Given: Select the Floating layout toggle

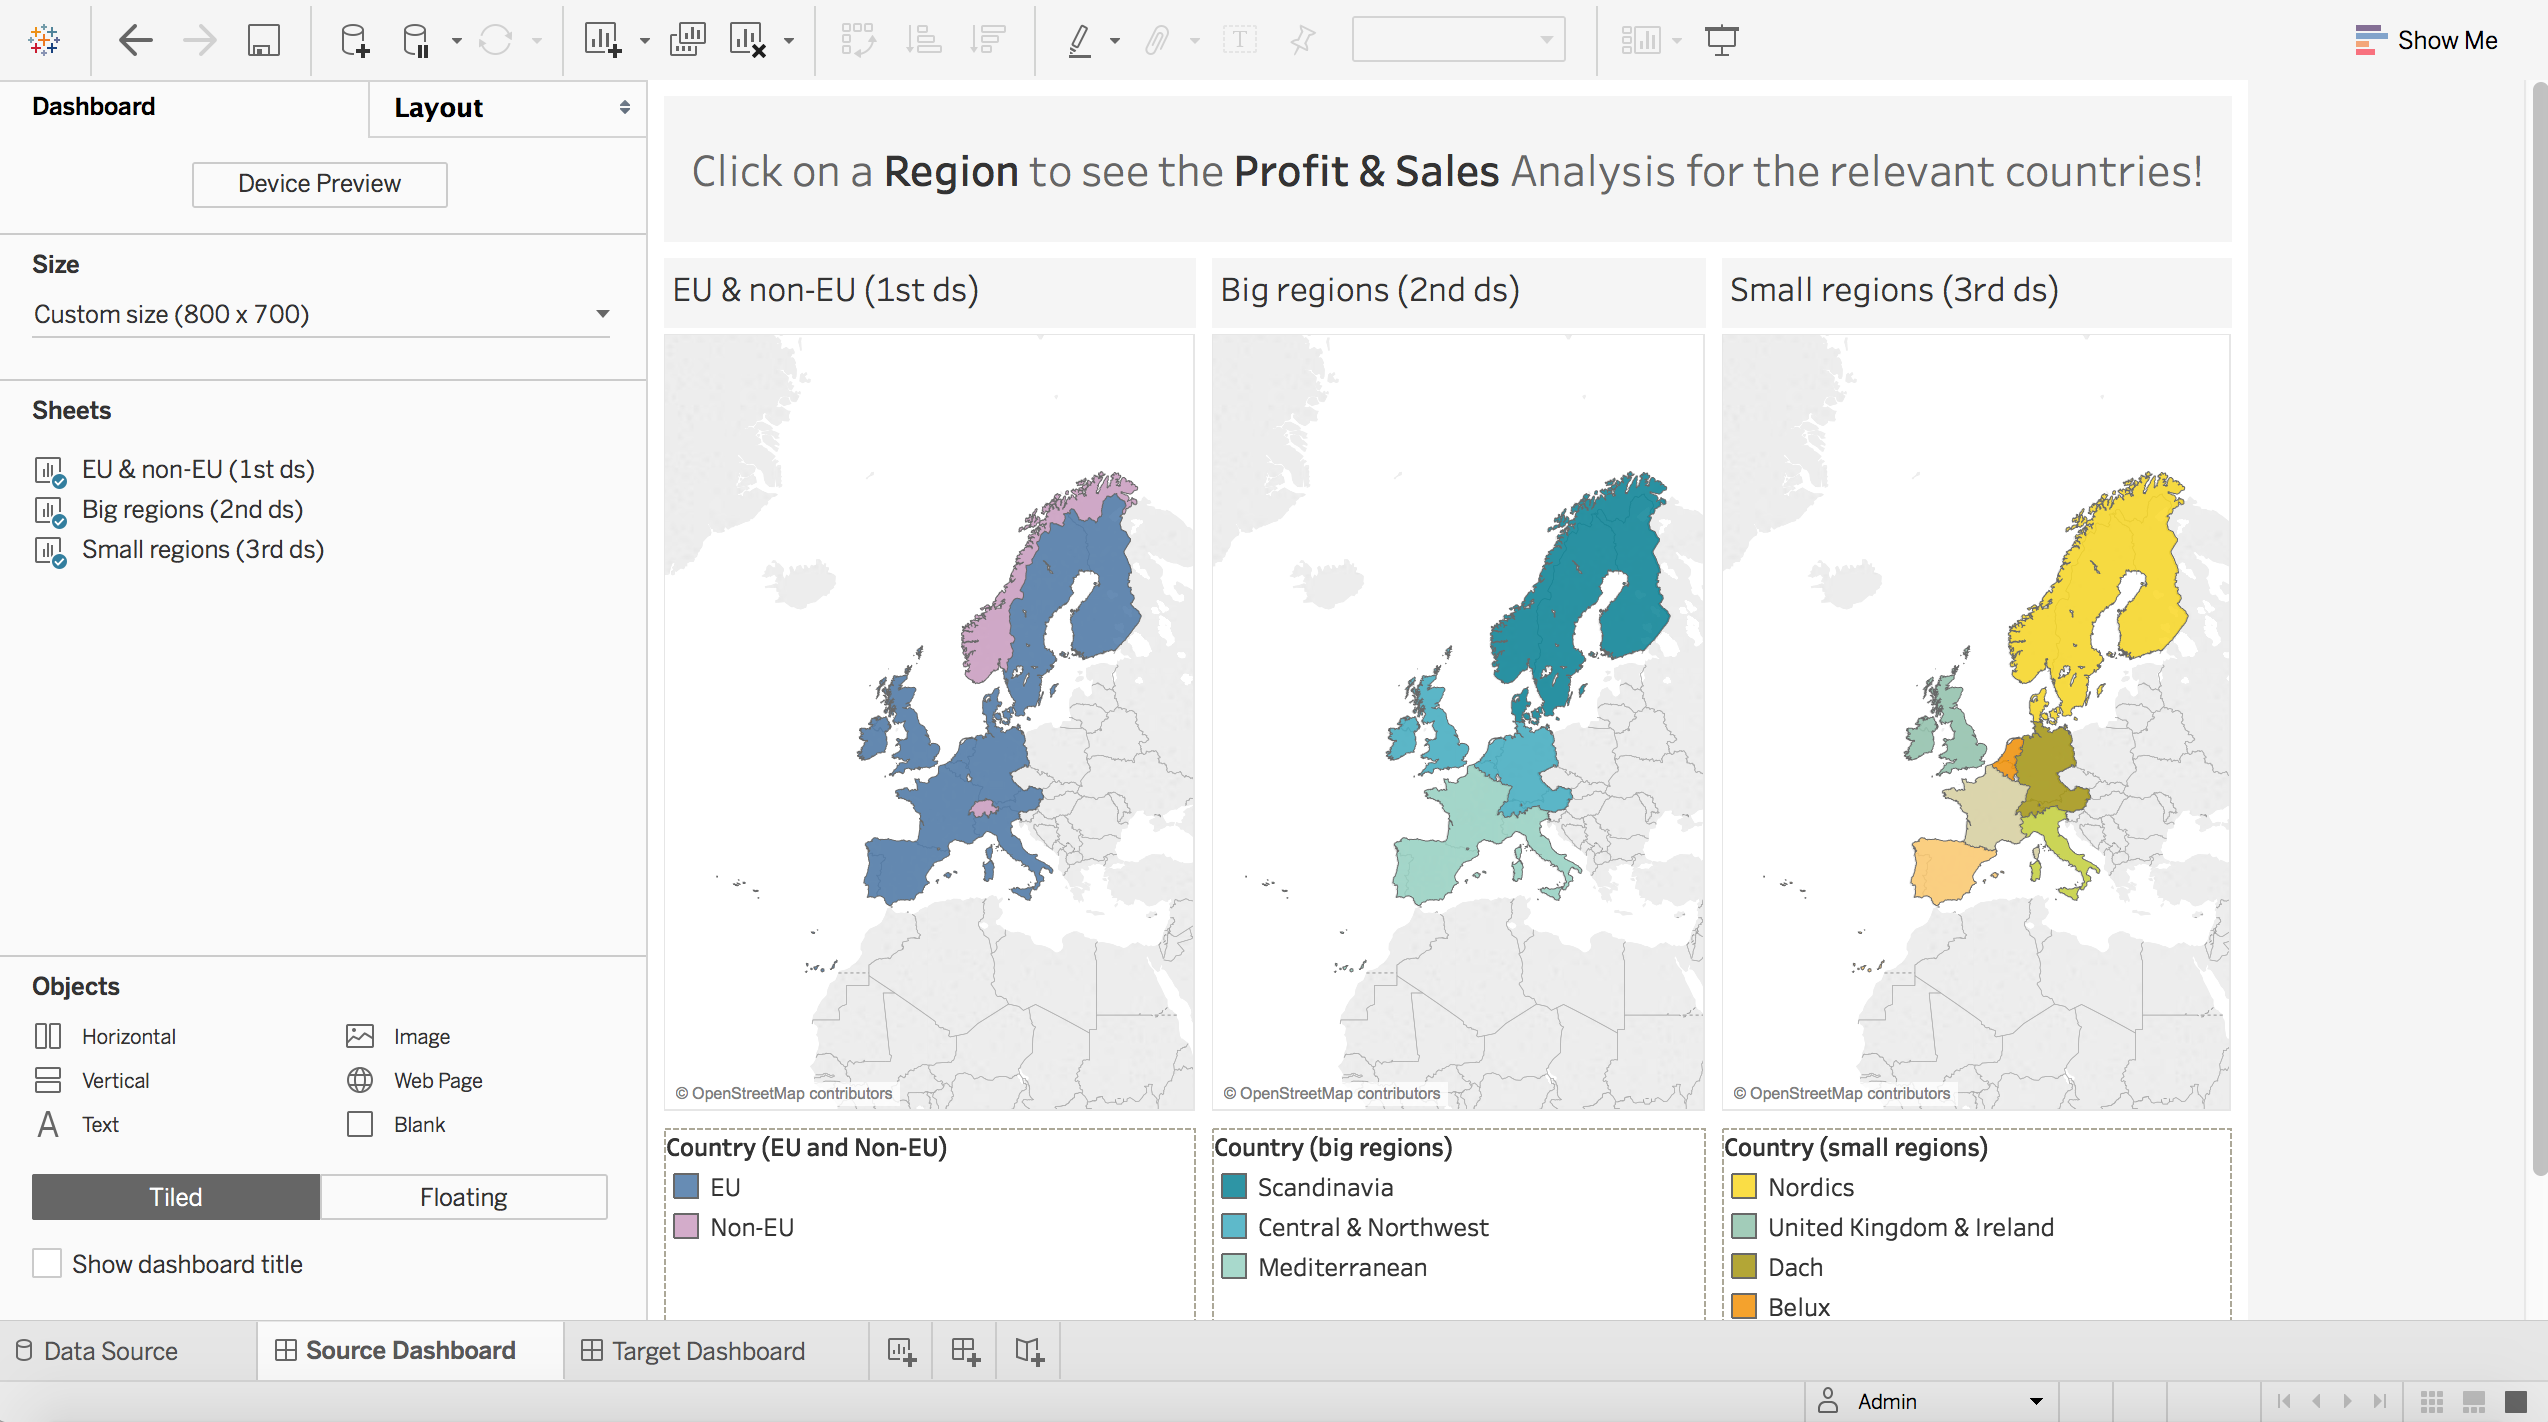Looking at the screenshot, I should pos(463,1197).
